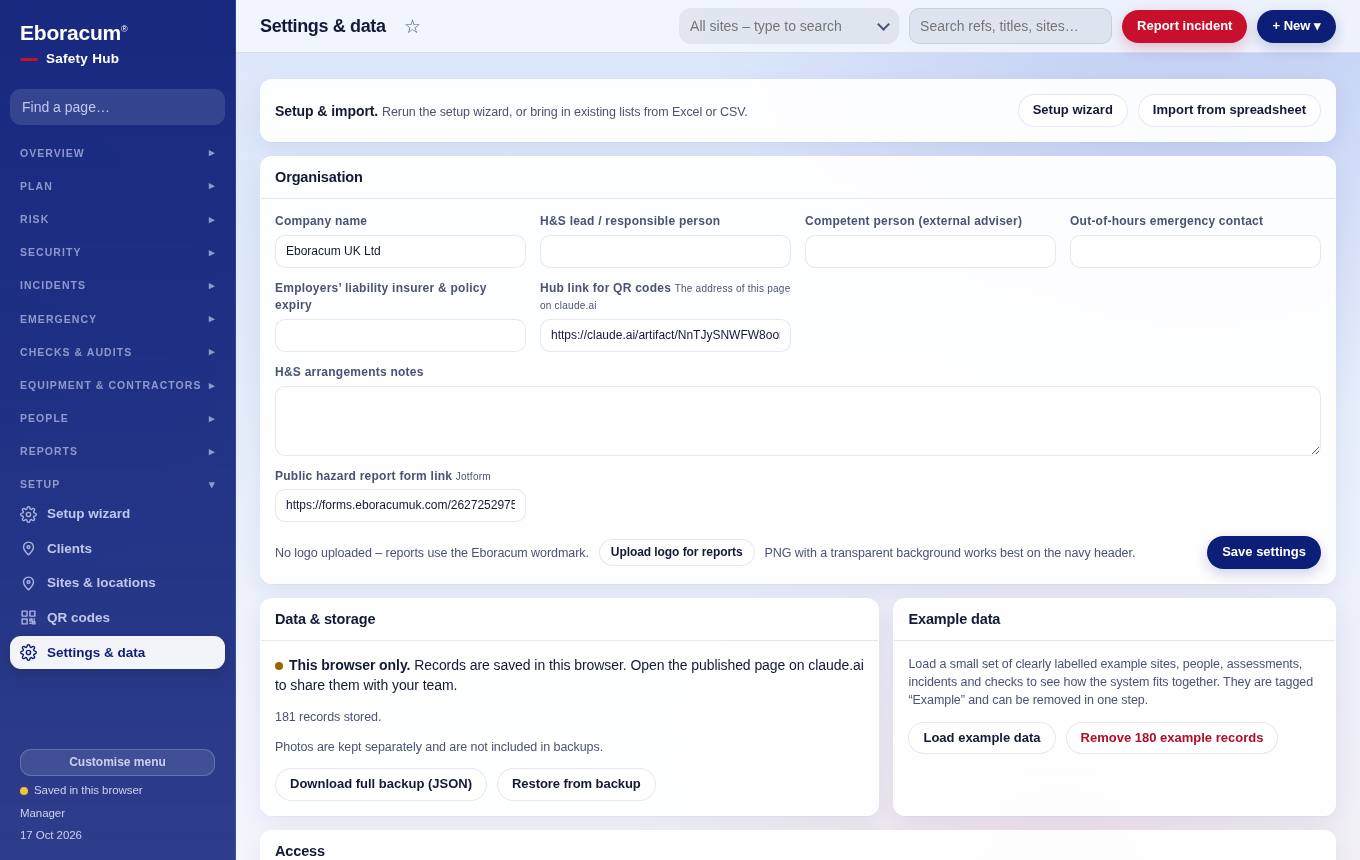Select Setup wizard in sidebar menu
This screenshot has height=860, width=1360.
117,514
